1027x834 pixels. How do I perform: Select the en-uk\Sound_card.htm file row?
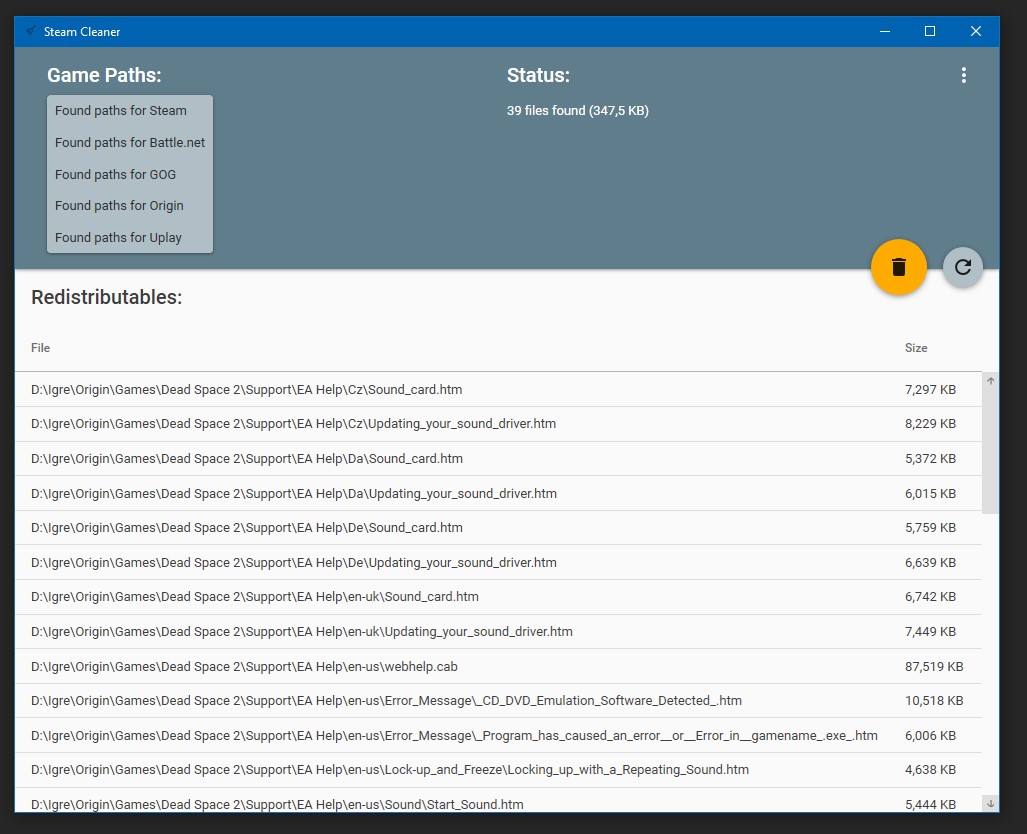click(x=498, y=597)
